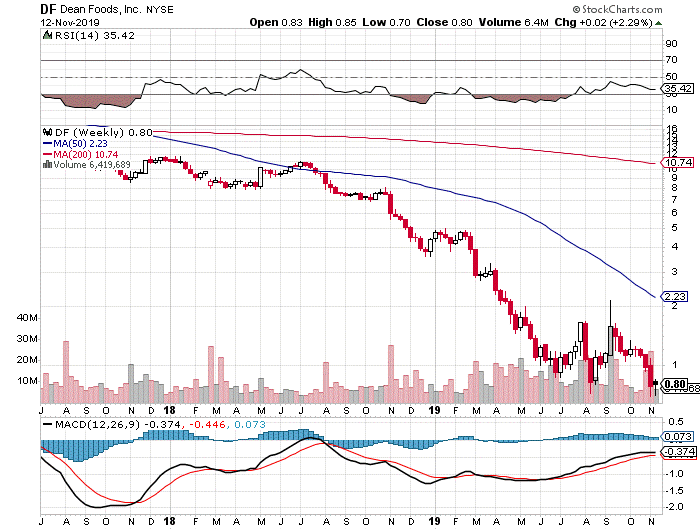This screenshot has height=530, width=700.
Task: Click the RSI 35.42 axis value tag
Action: point(678,88)
